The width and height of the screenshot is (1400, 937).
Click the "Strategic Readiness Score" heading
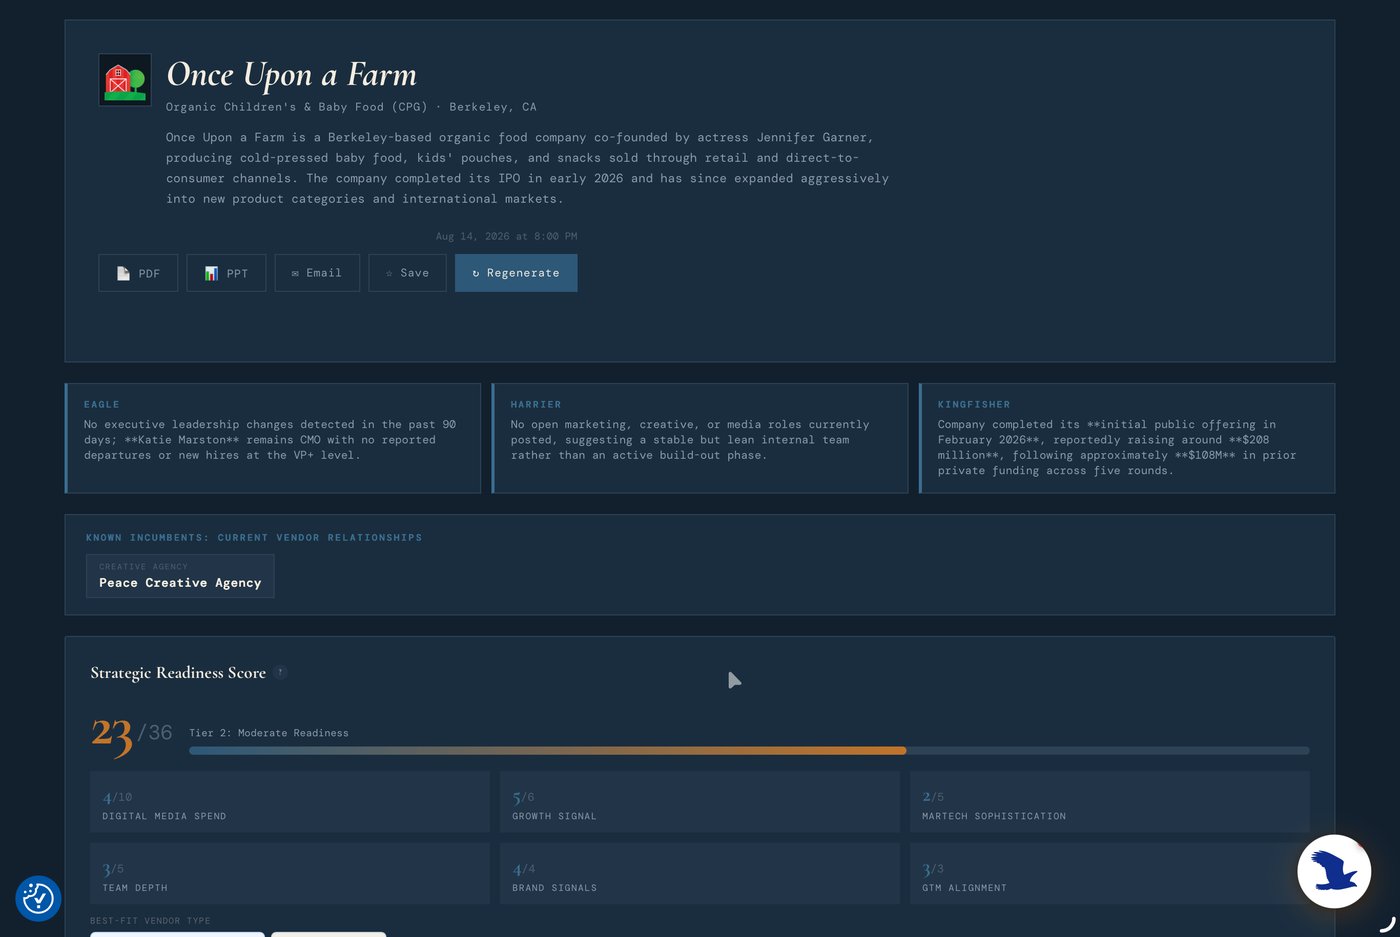click(x=178, y=673)
